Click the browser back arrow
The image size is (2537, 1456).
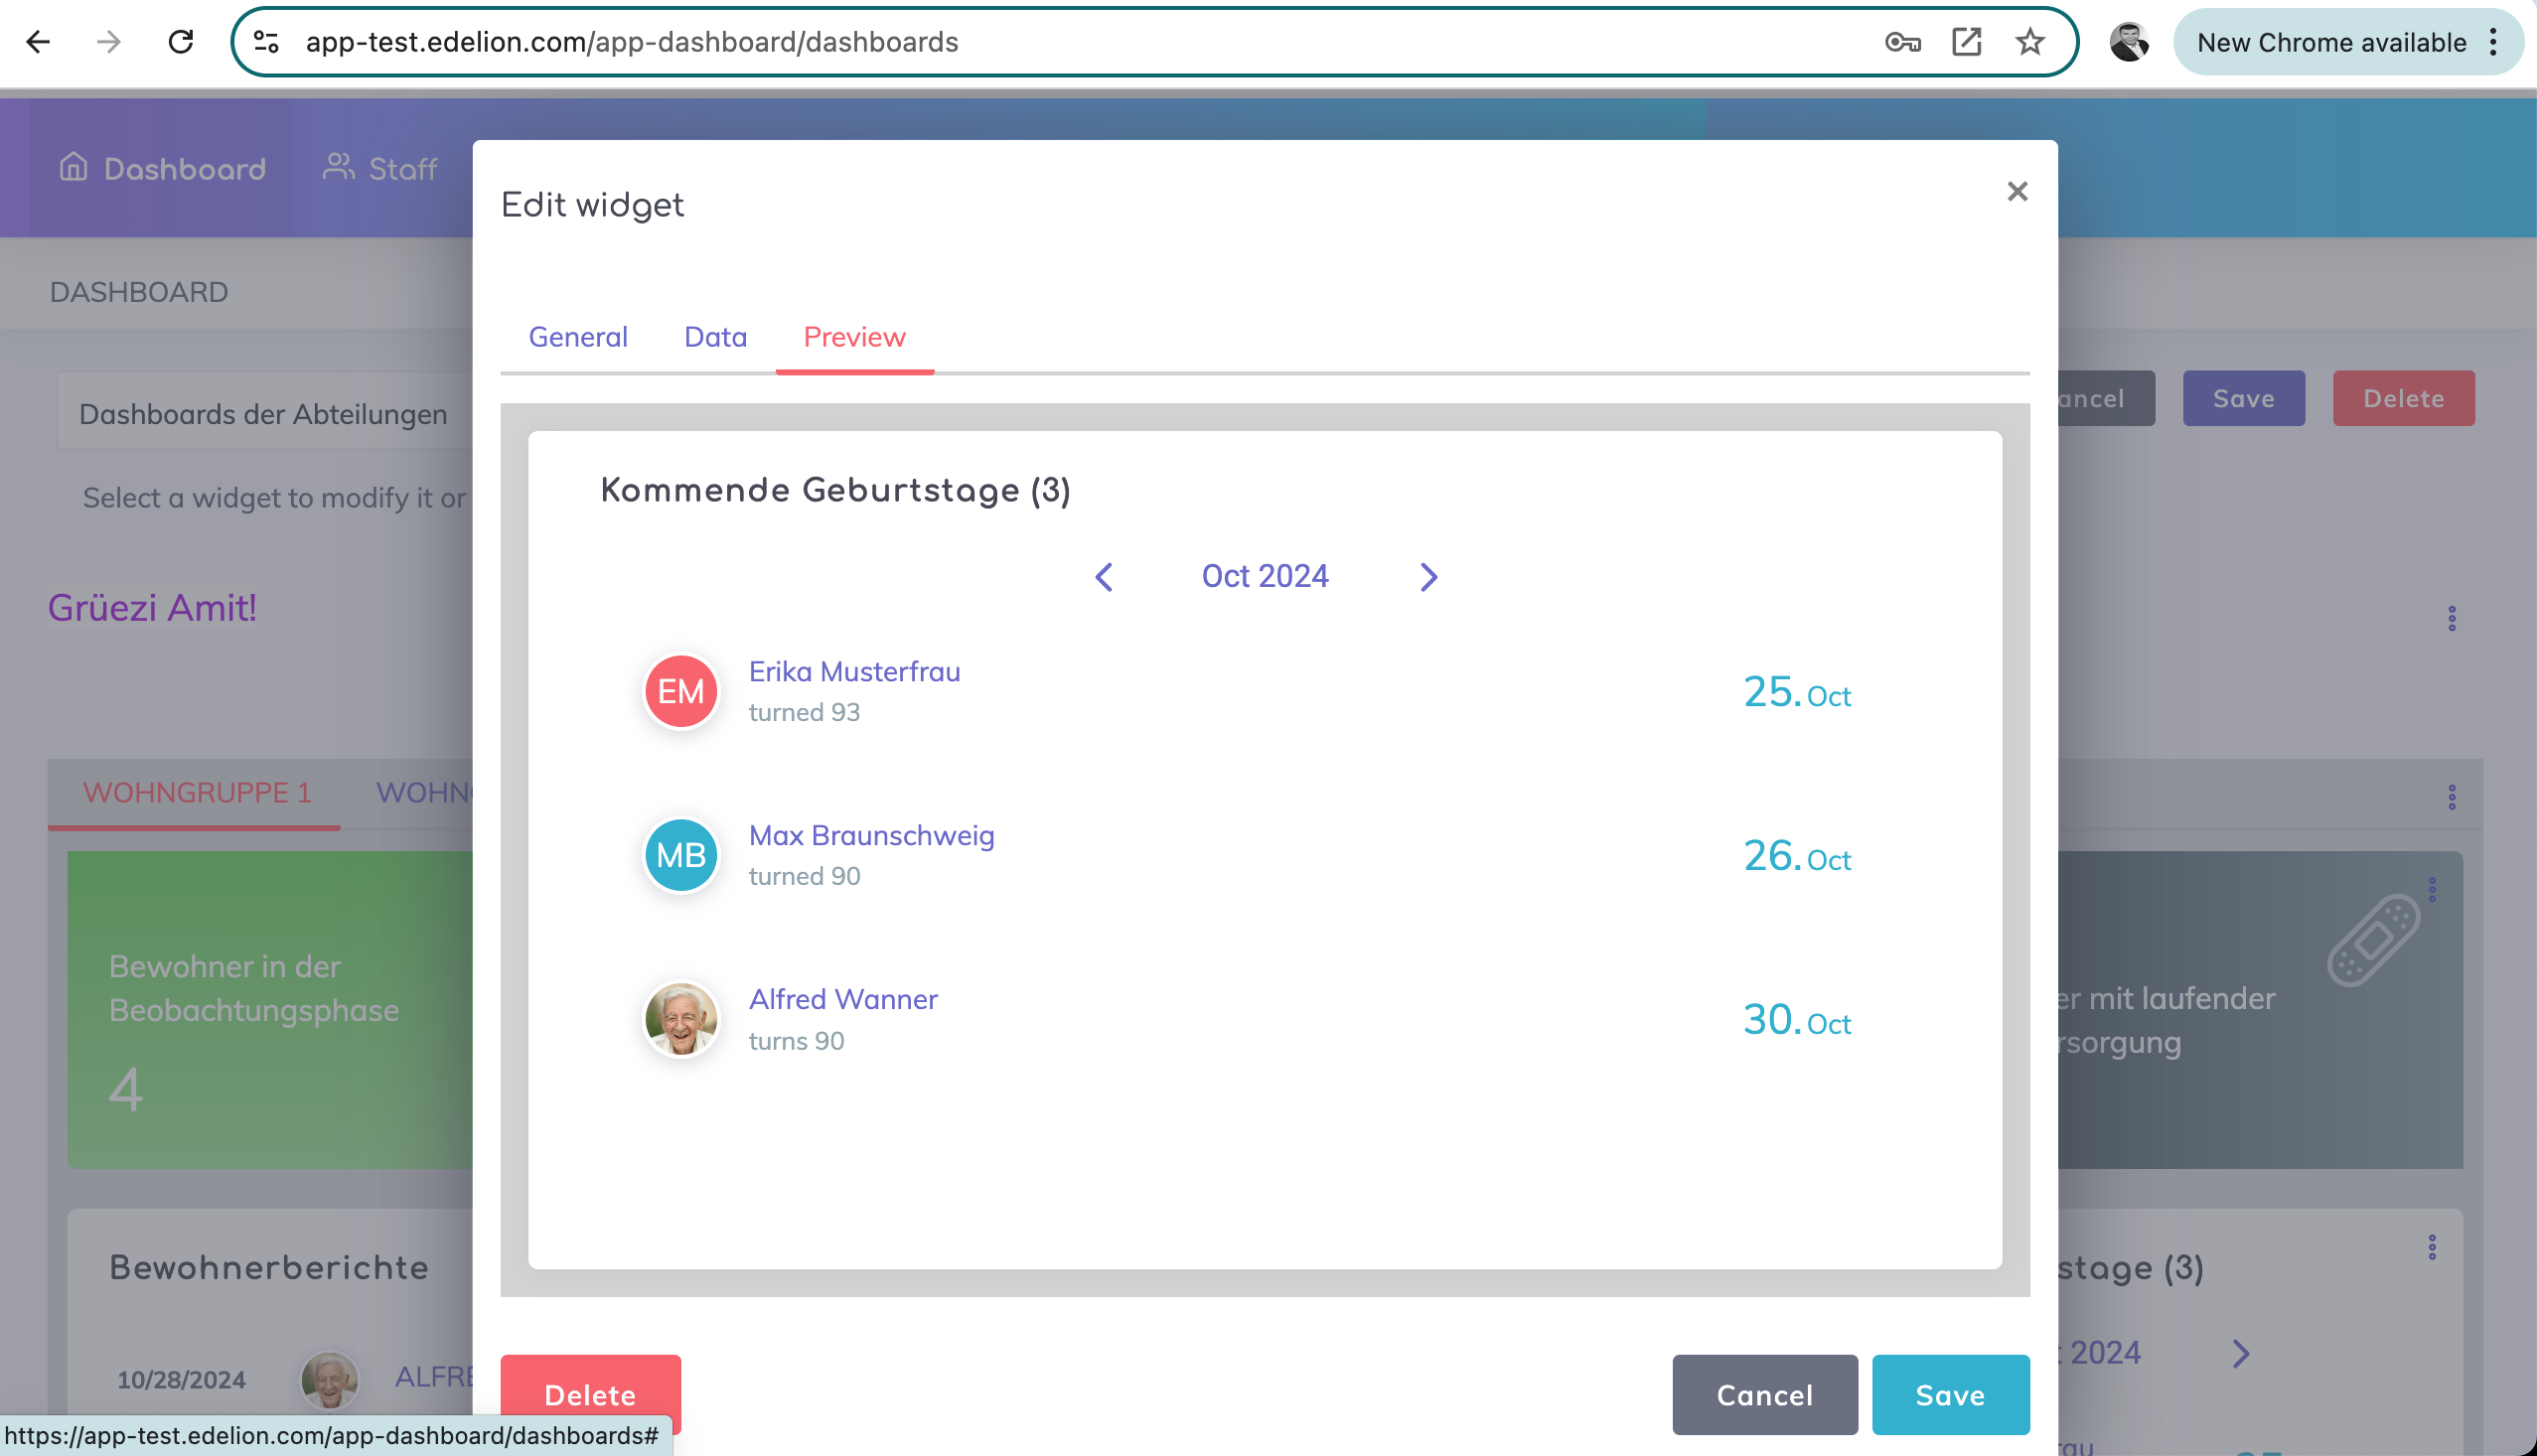[x=38, y=42]
